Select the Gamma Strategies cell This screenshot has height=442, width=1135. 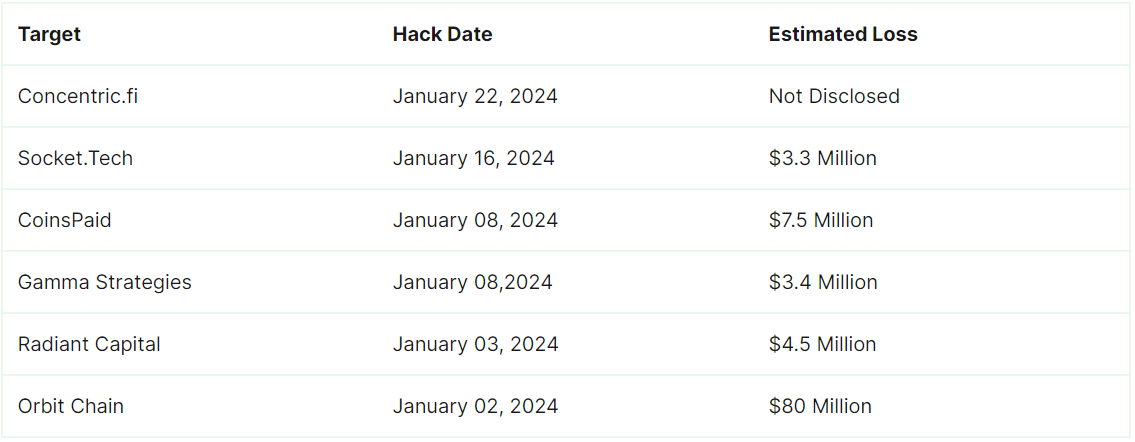pos(105,282)
